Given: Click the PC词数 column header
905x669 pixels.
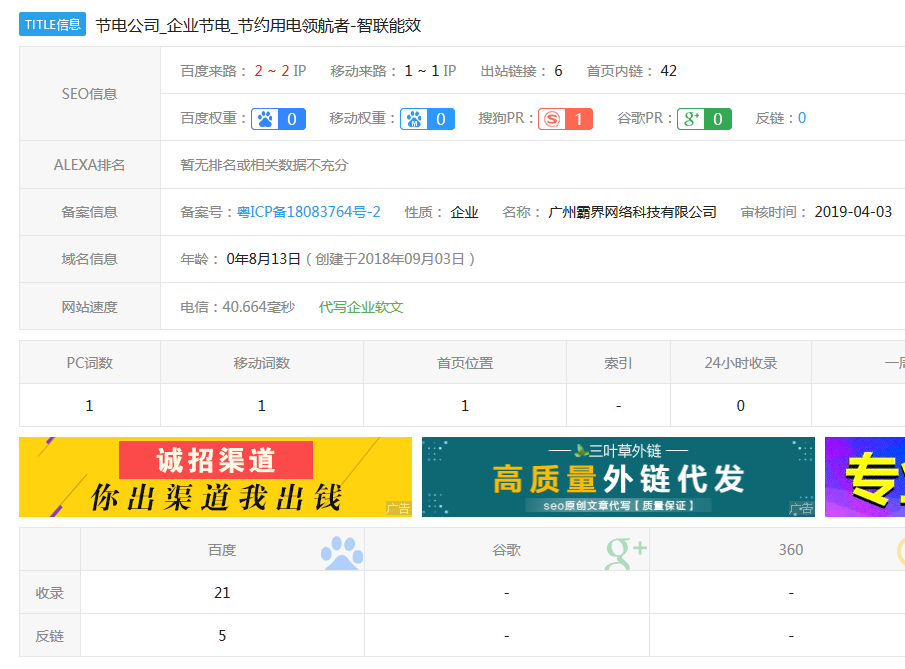Looking at the screenshot, I should (x=89, y=363).
